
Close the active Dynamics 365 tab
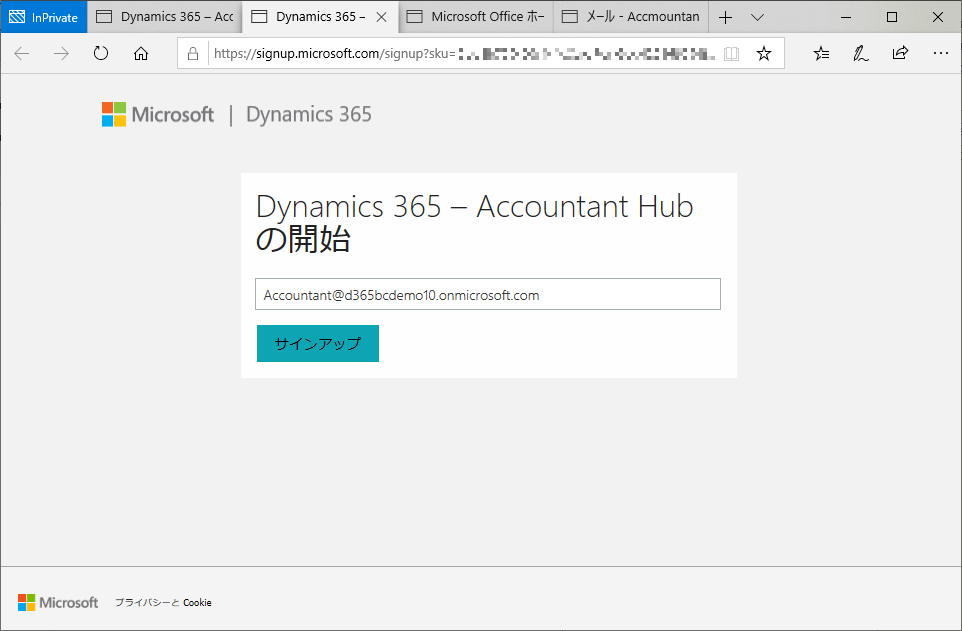click(x=382, y=17)
